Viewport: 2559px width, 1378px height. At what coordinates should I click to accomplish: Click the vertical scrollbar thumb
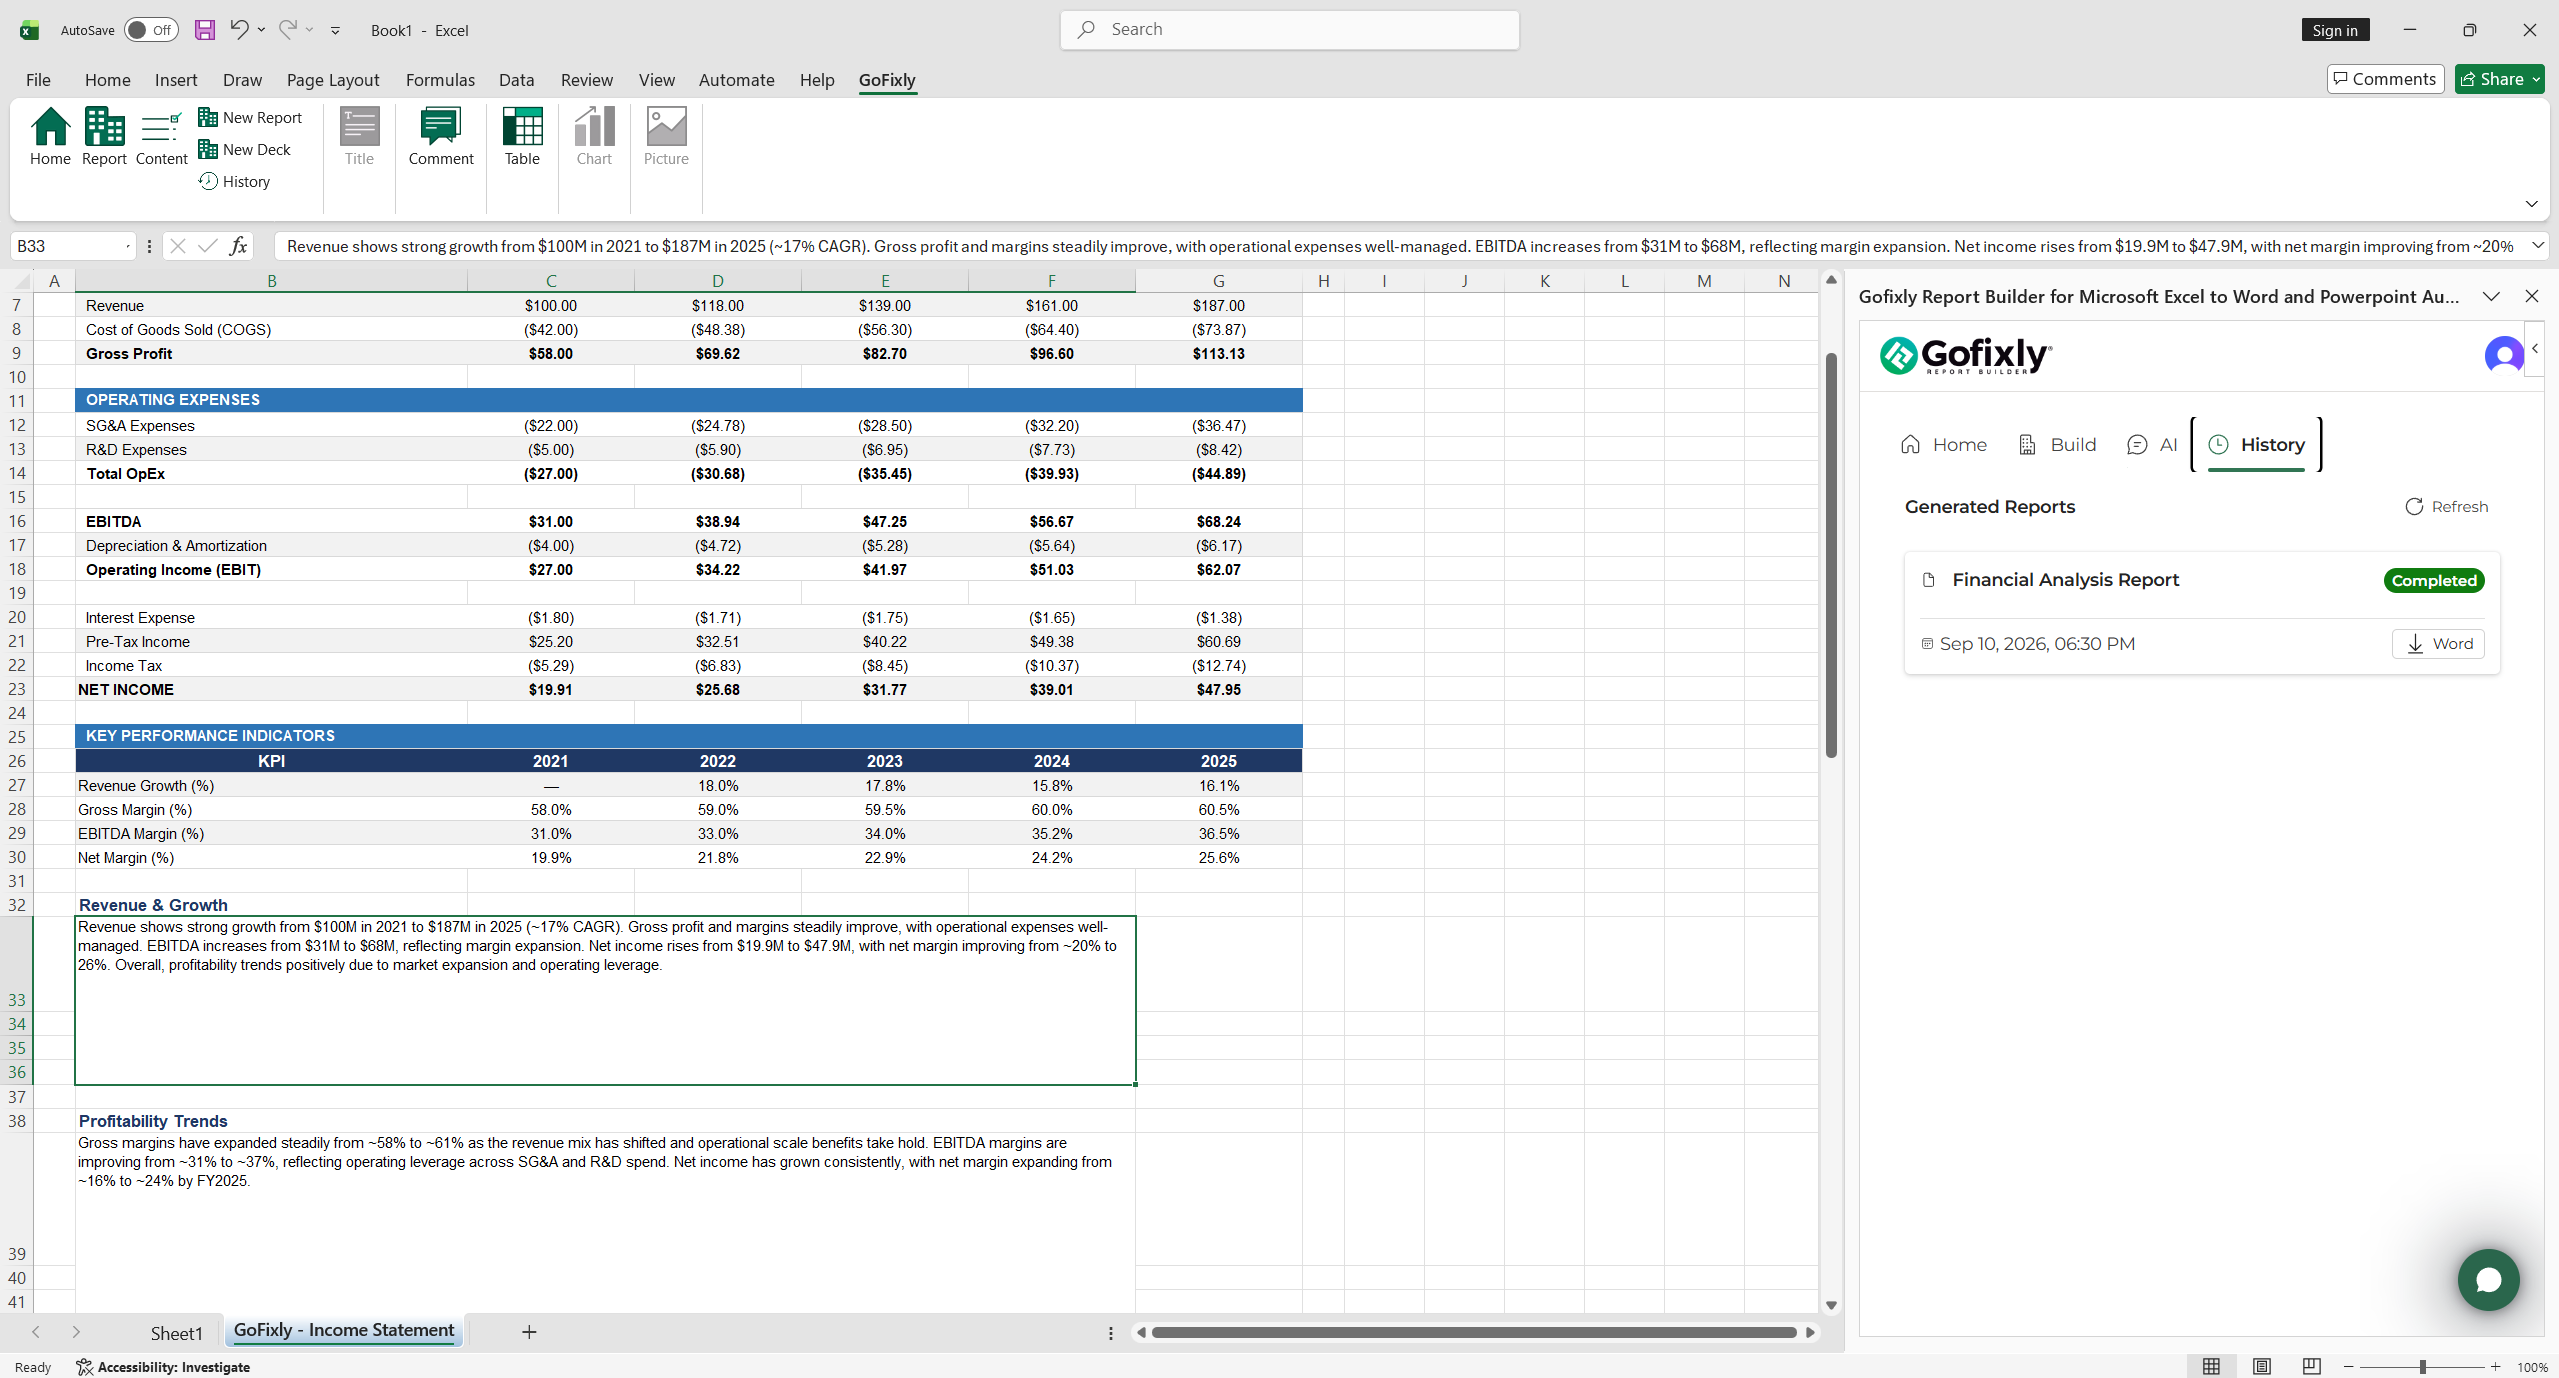coord(1831,554)
